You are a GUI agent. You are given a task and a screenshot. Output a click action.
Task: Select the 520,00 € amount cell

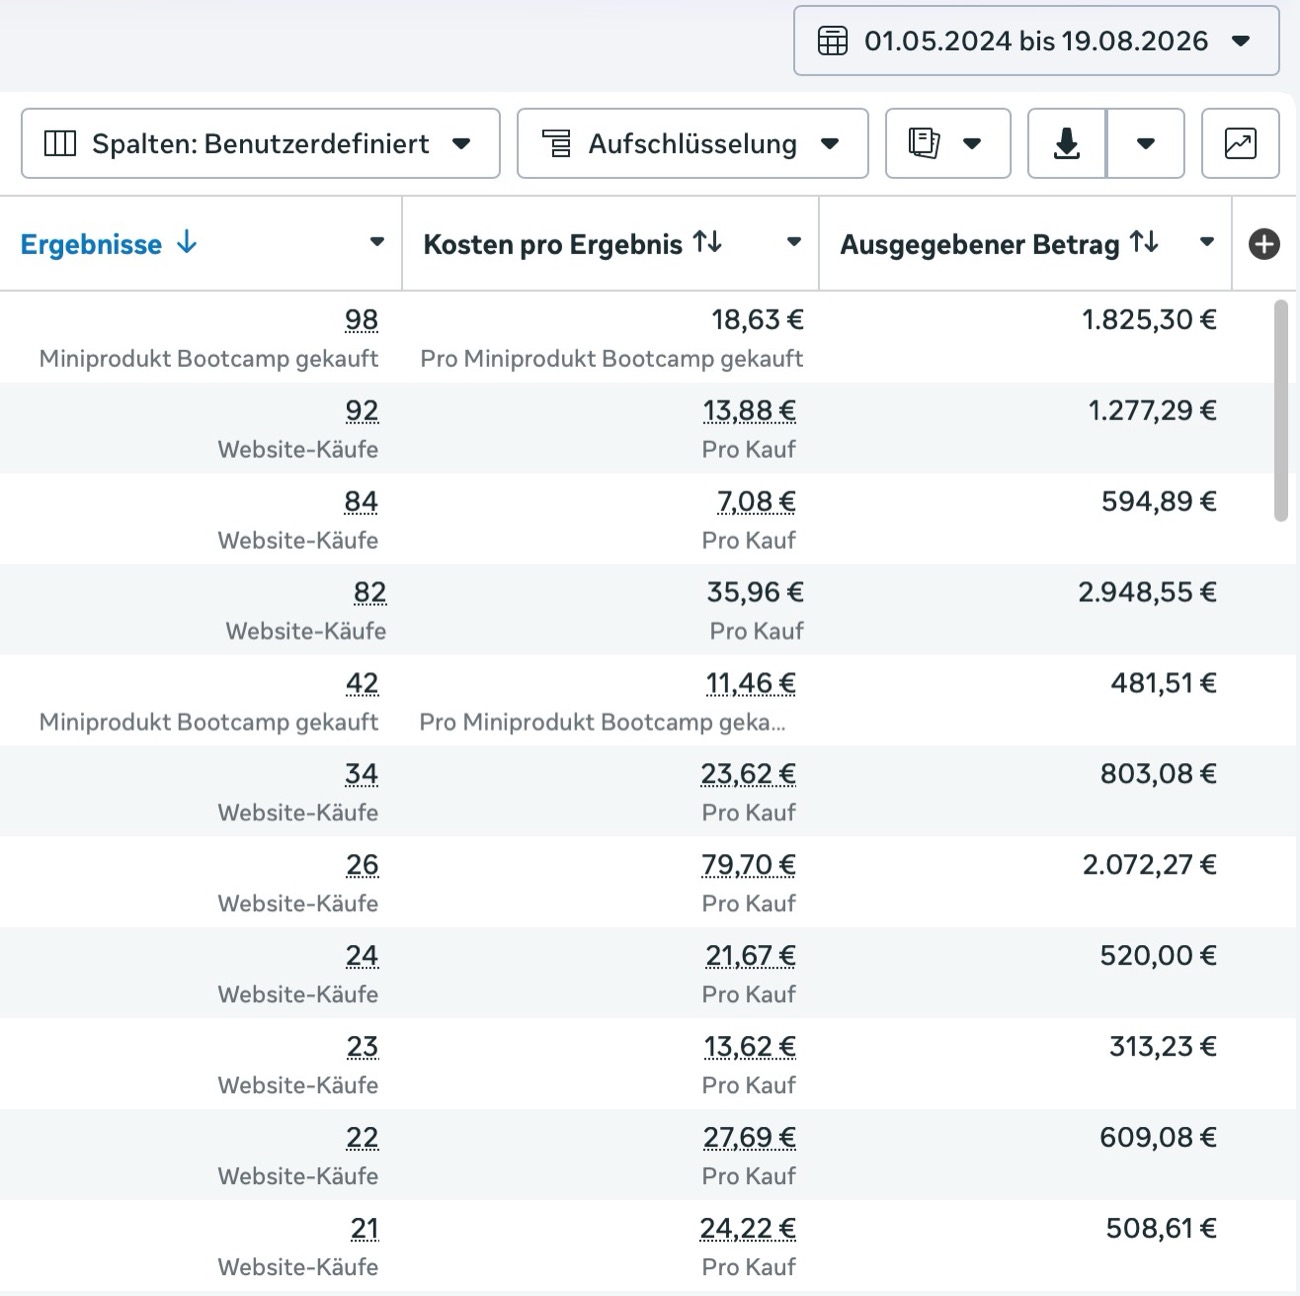coord(1158,956)
